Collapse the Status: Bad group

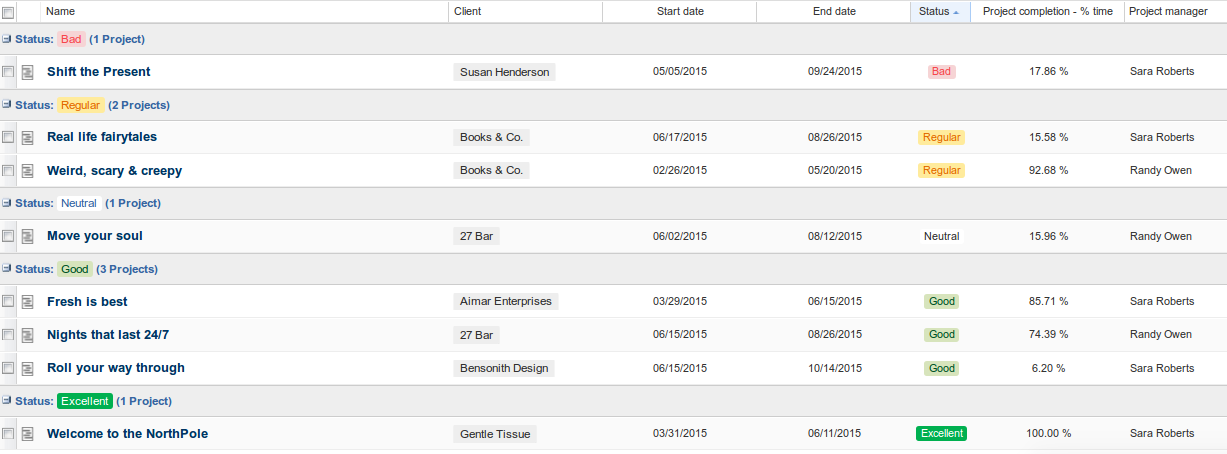7,39
